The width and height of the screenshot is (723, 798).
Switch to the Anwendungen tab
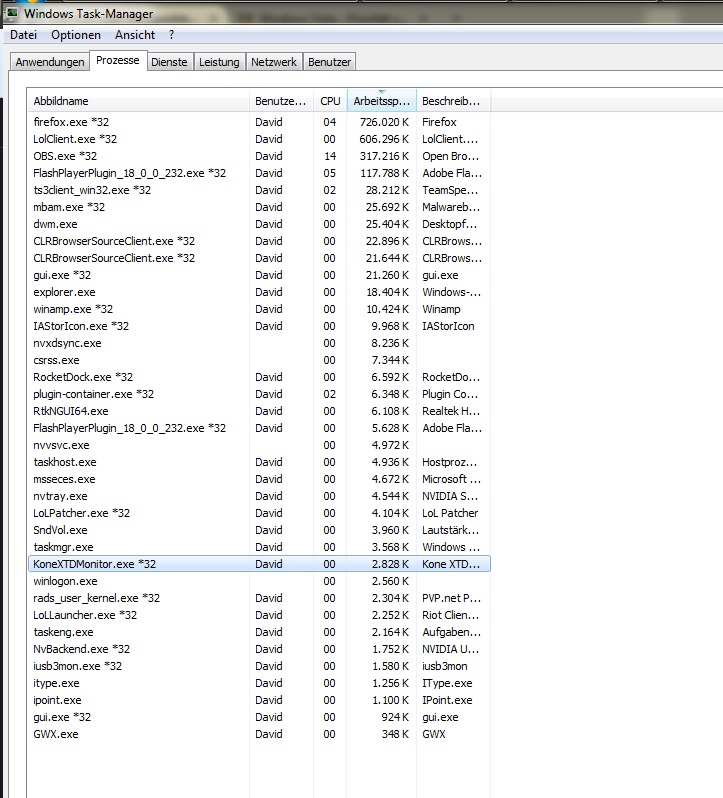click(x=50, y=62)
